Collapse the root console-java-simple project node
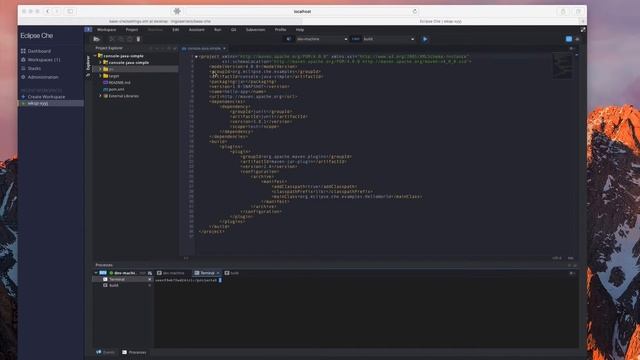The height and width of the screenshot is (360, 640). click(95, 56)
